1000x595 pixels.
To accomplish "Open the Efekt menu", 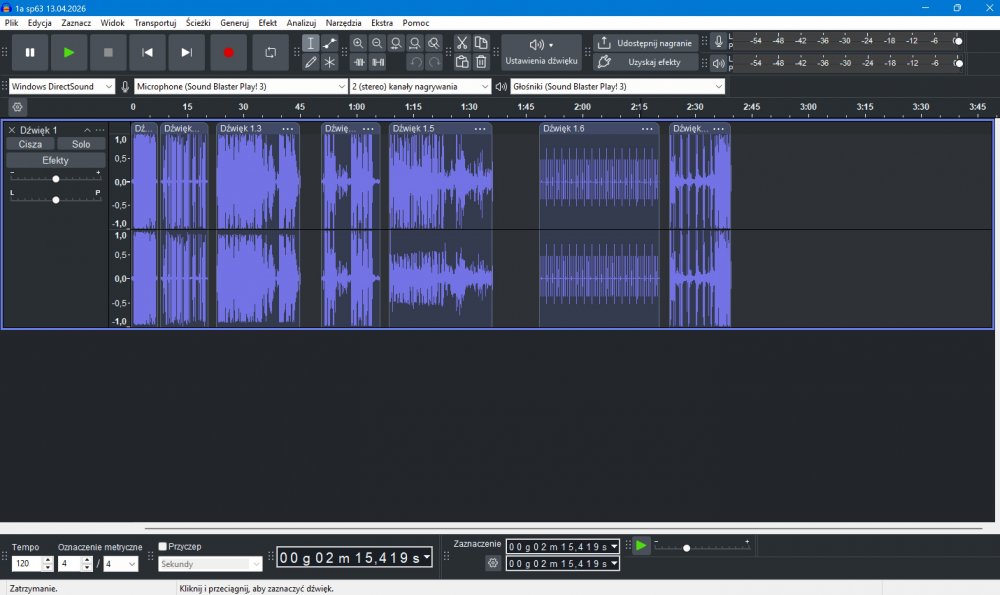I will (x=267, y=22).
